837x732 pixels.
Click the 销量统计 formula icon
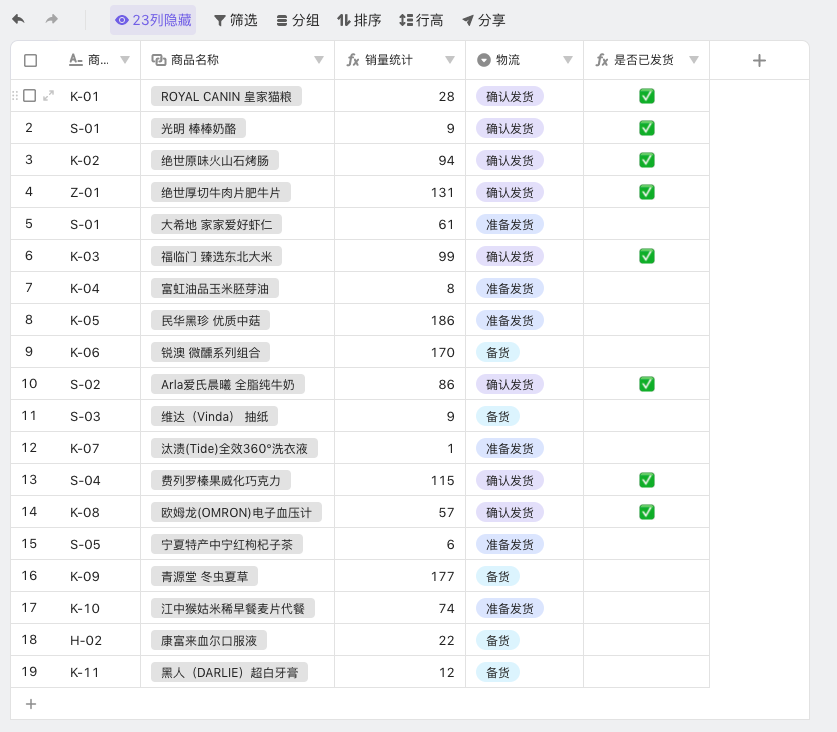(x=353, y=61)
